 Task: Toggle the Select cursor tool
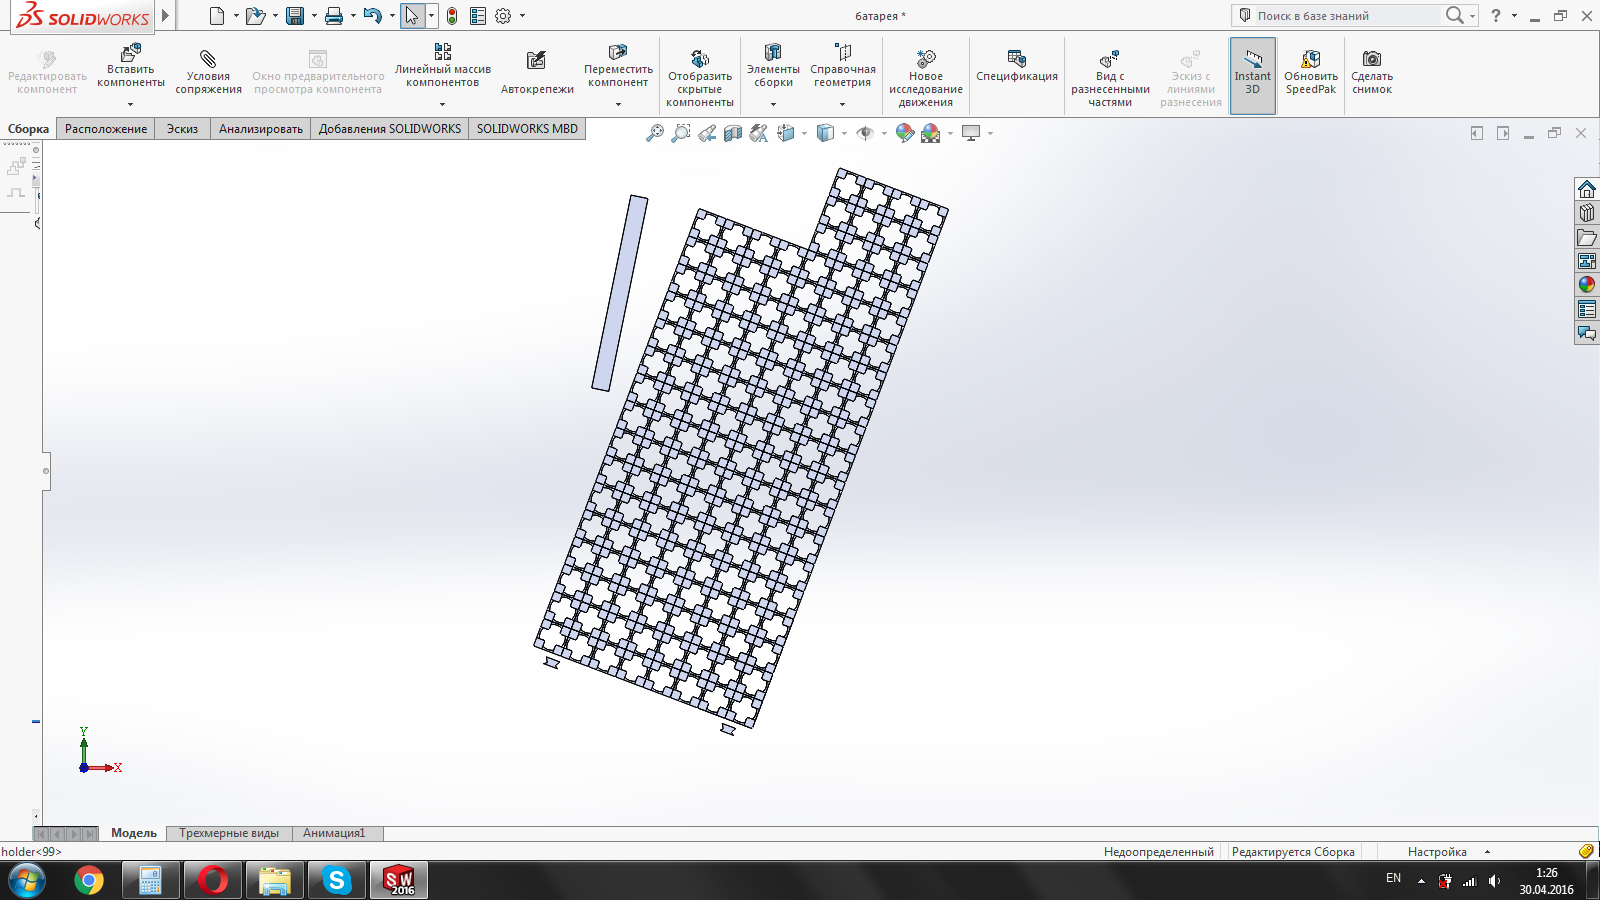click(411, 16)
